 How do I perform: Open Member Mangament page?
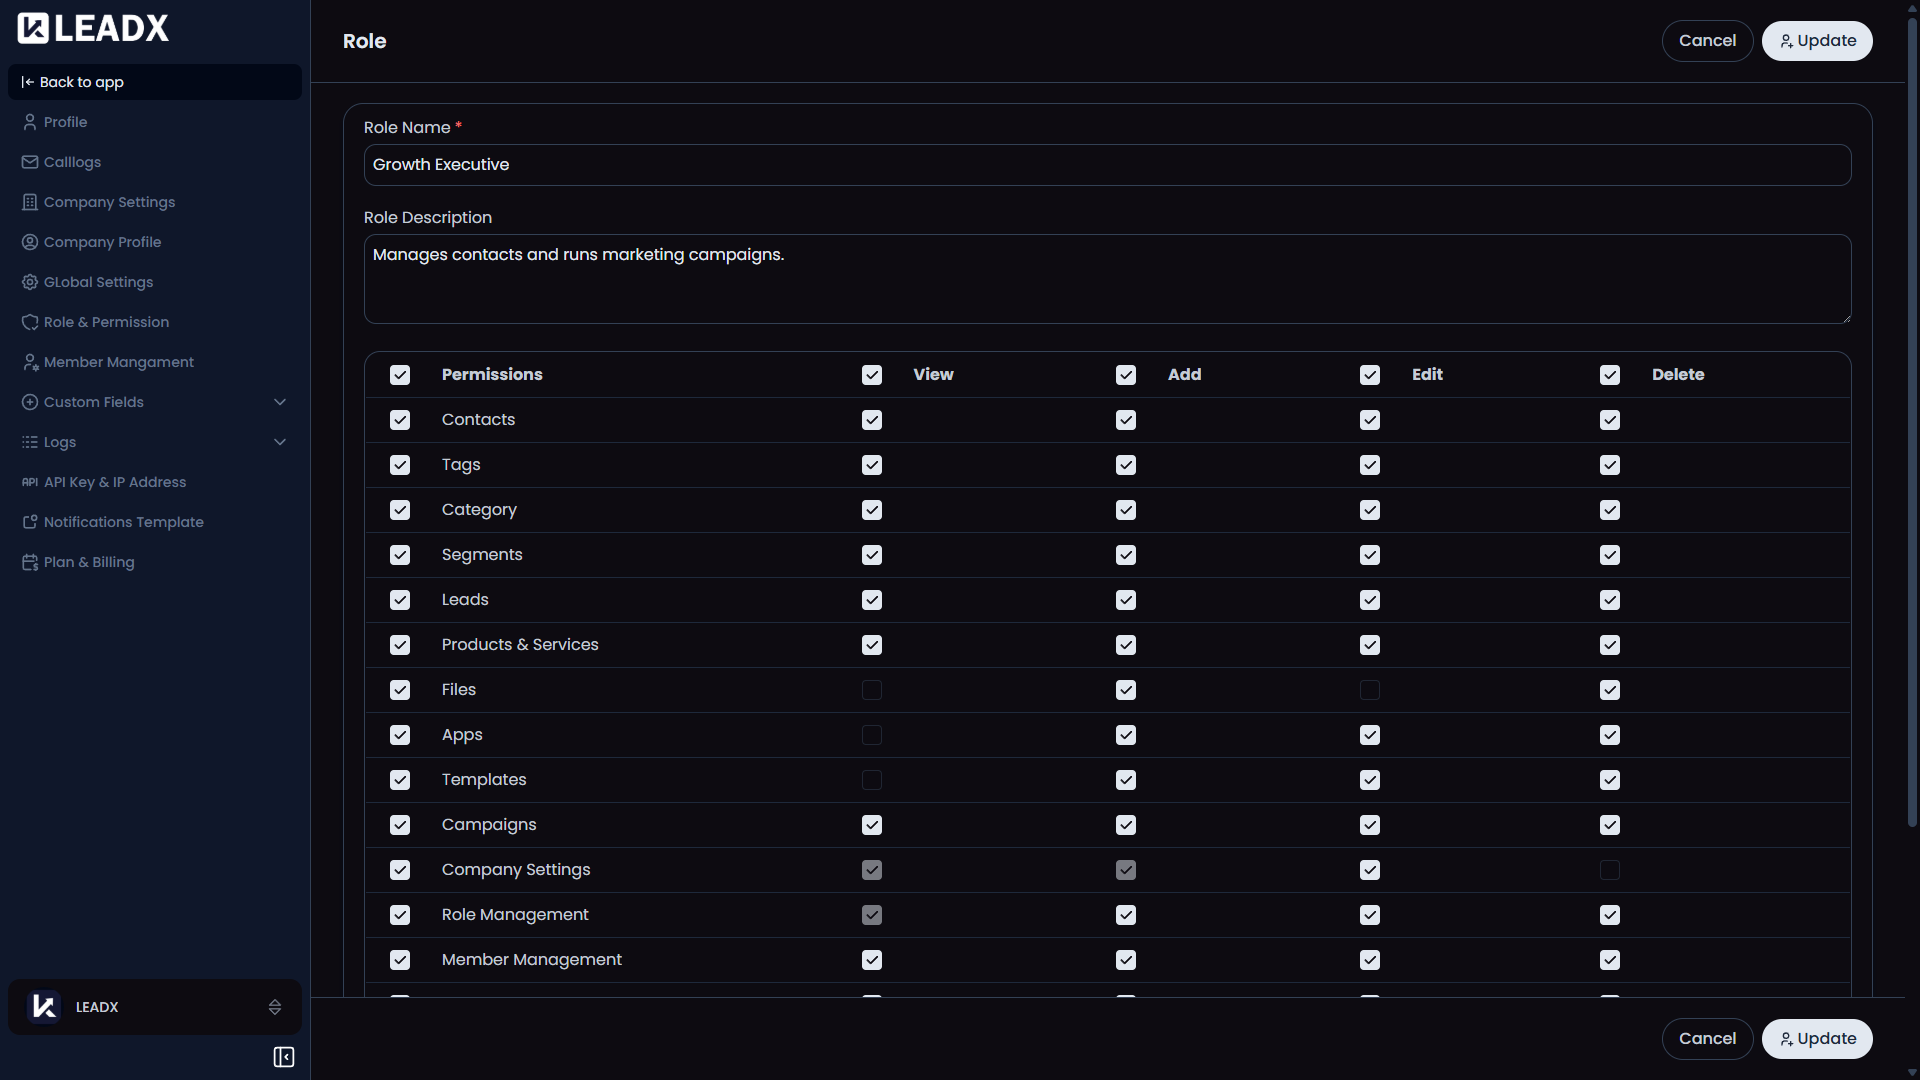(x=118, y=361)
